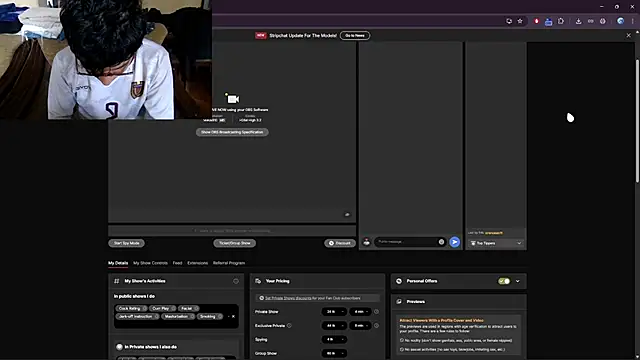Open Private Show minimum minutes dropdown
This screenshot has width=640, height=360.
click(360, 312)
